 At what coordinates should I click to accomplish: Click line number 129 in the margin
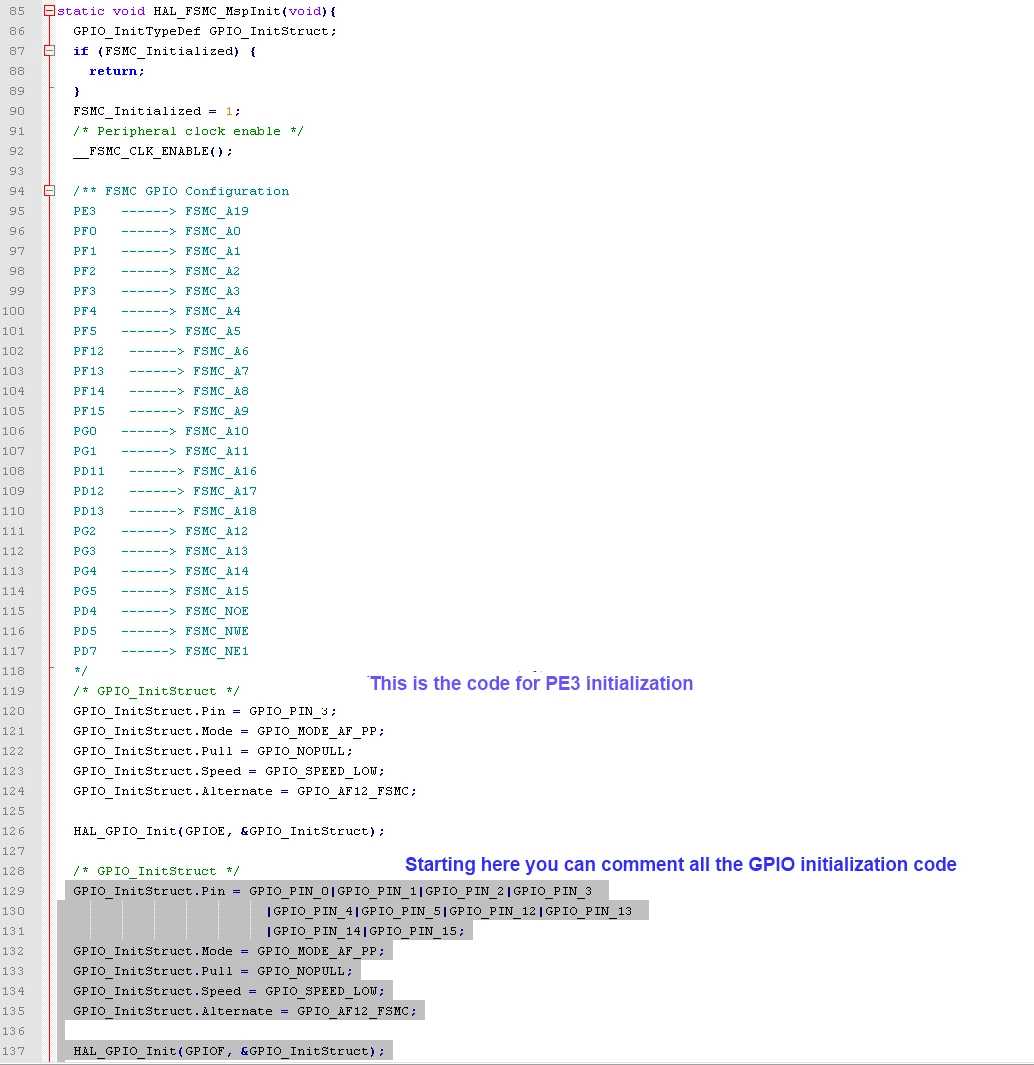[14, 891]
